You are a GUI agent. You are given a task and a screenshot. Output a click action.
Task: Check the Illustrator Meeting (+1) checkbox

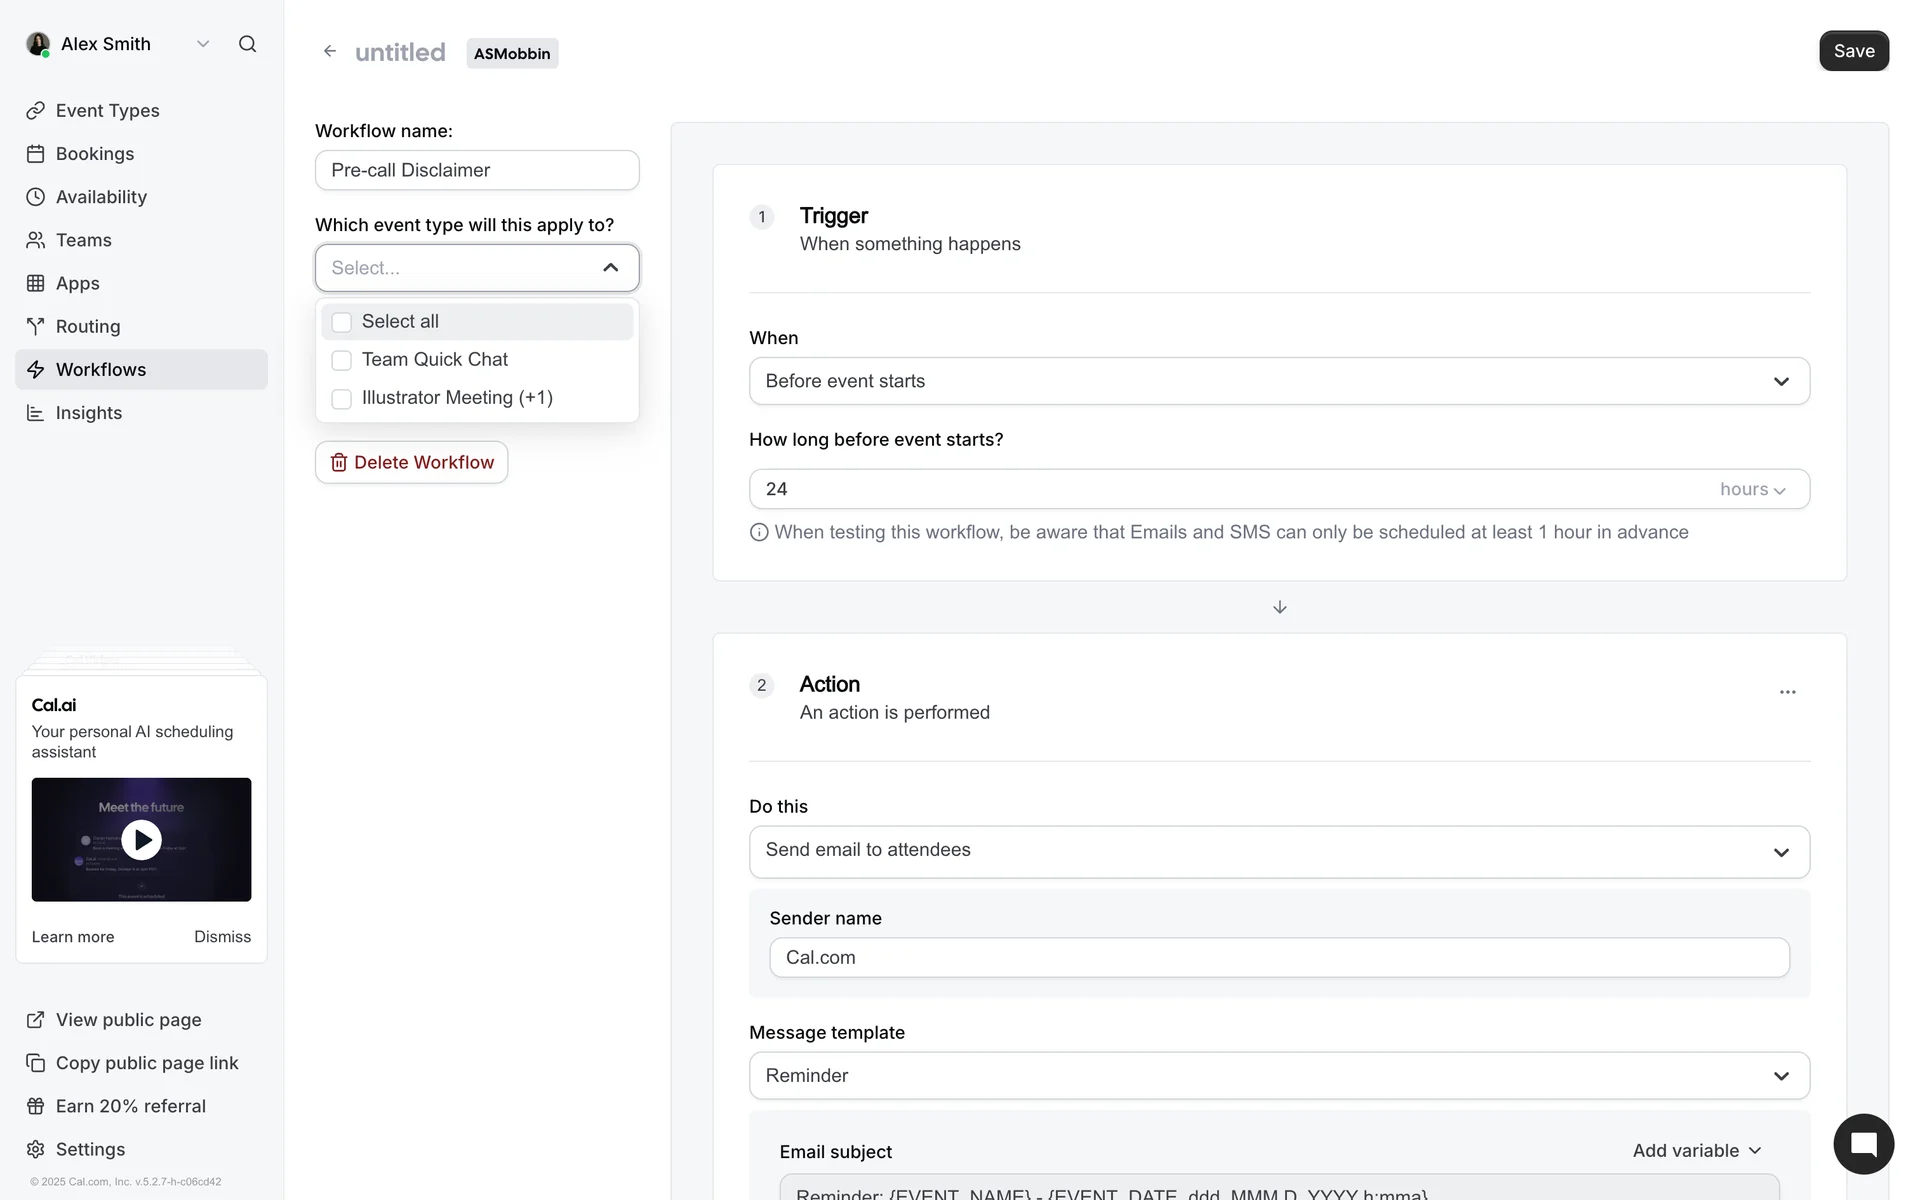pos(342,399)
